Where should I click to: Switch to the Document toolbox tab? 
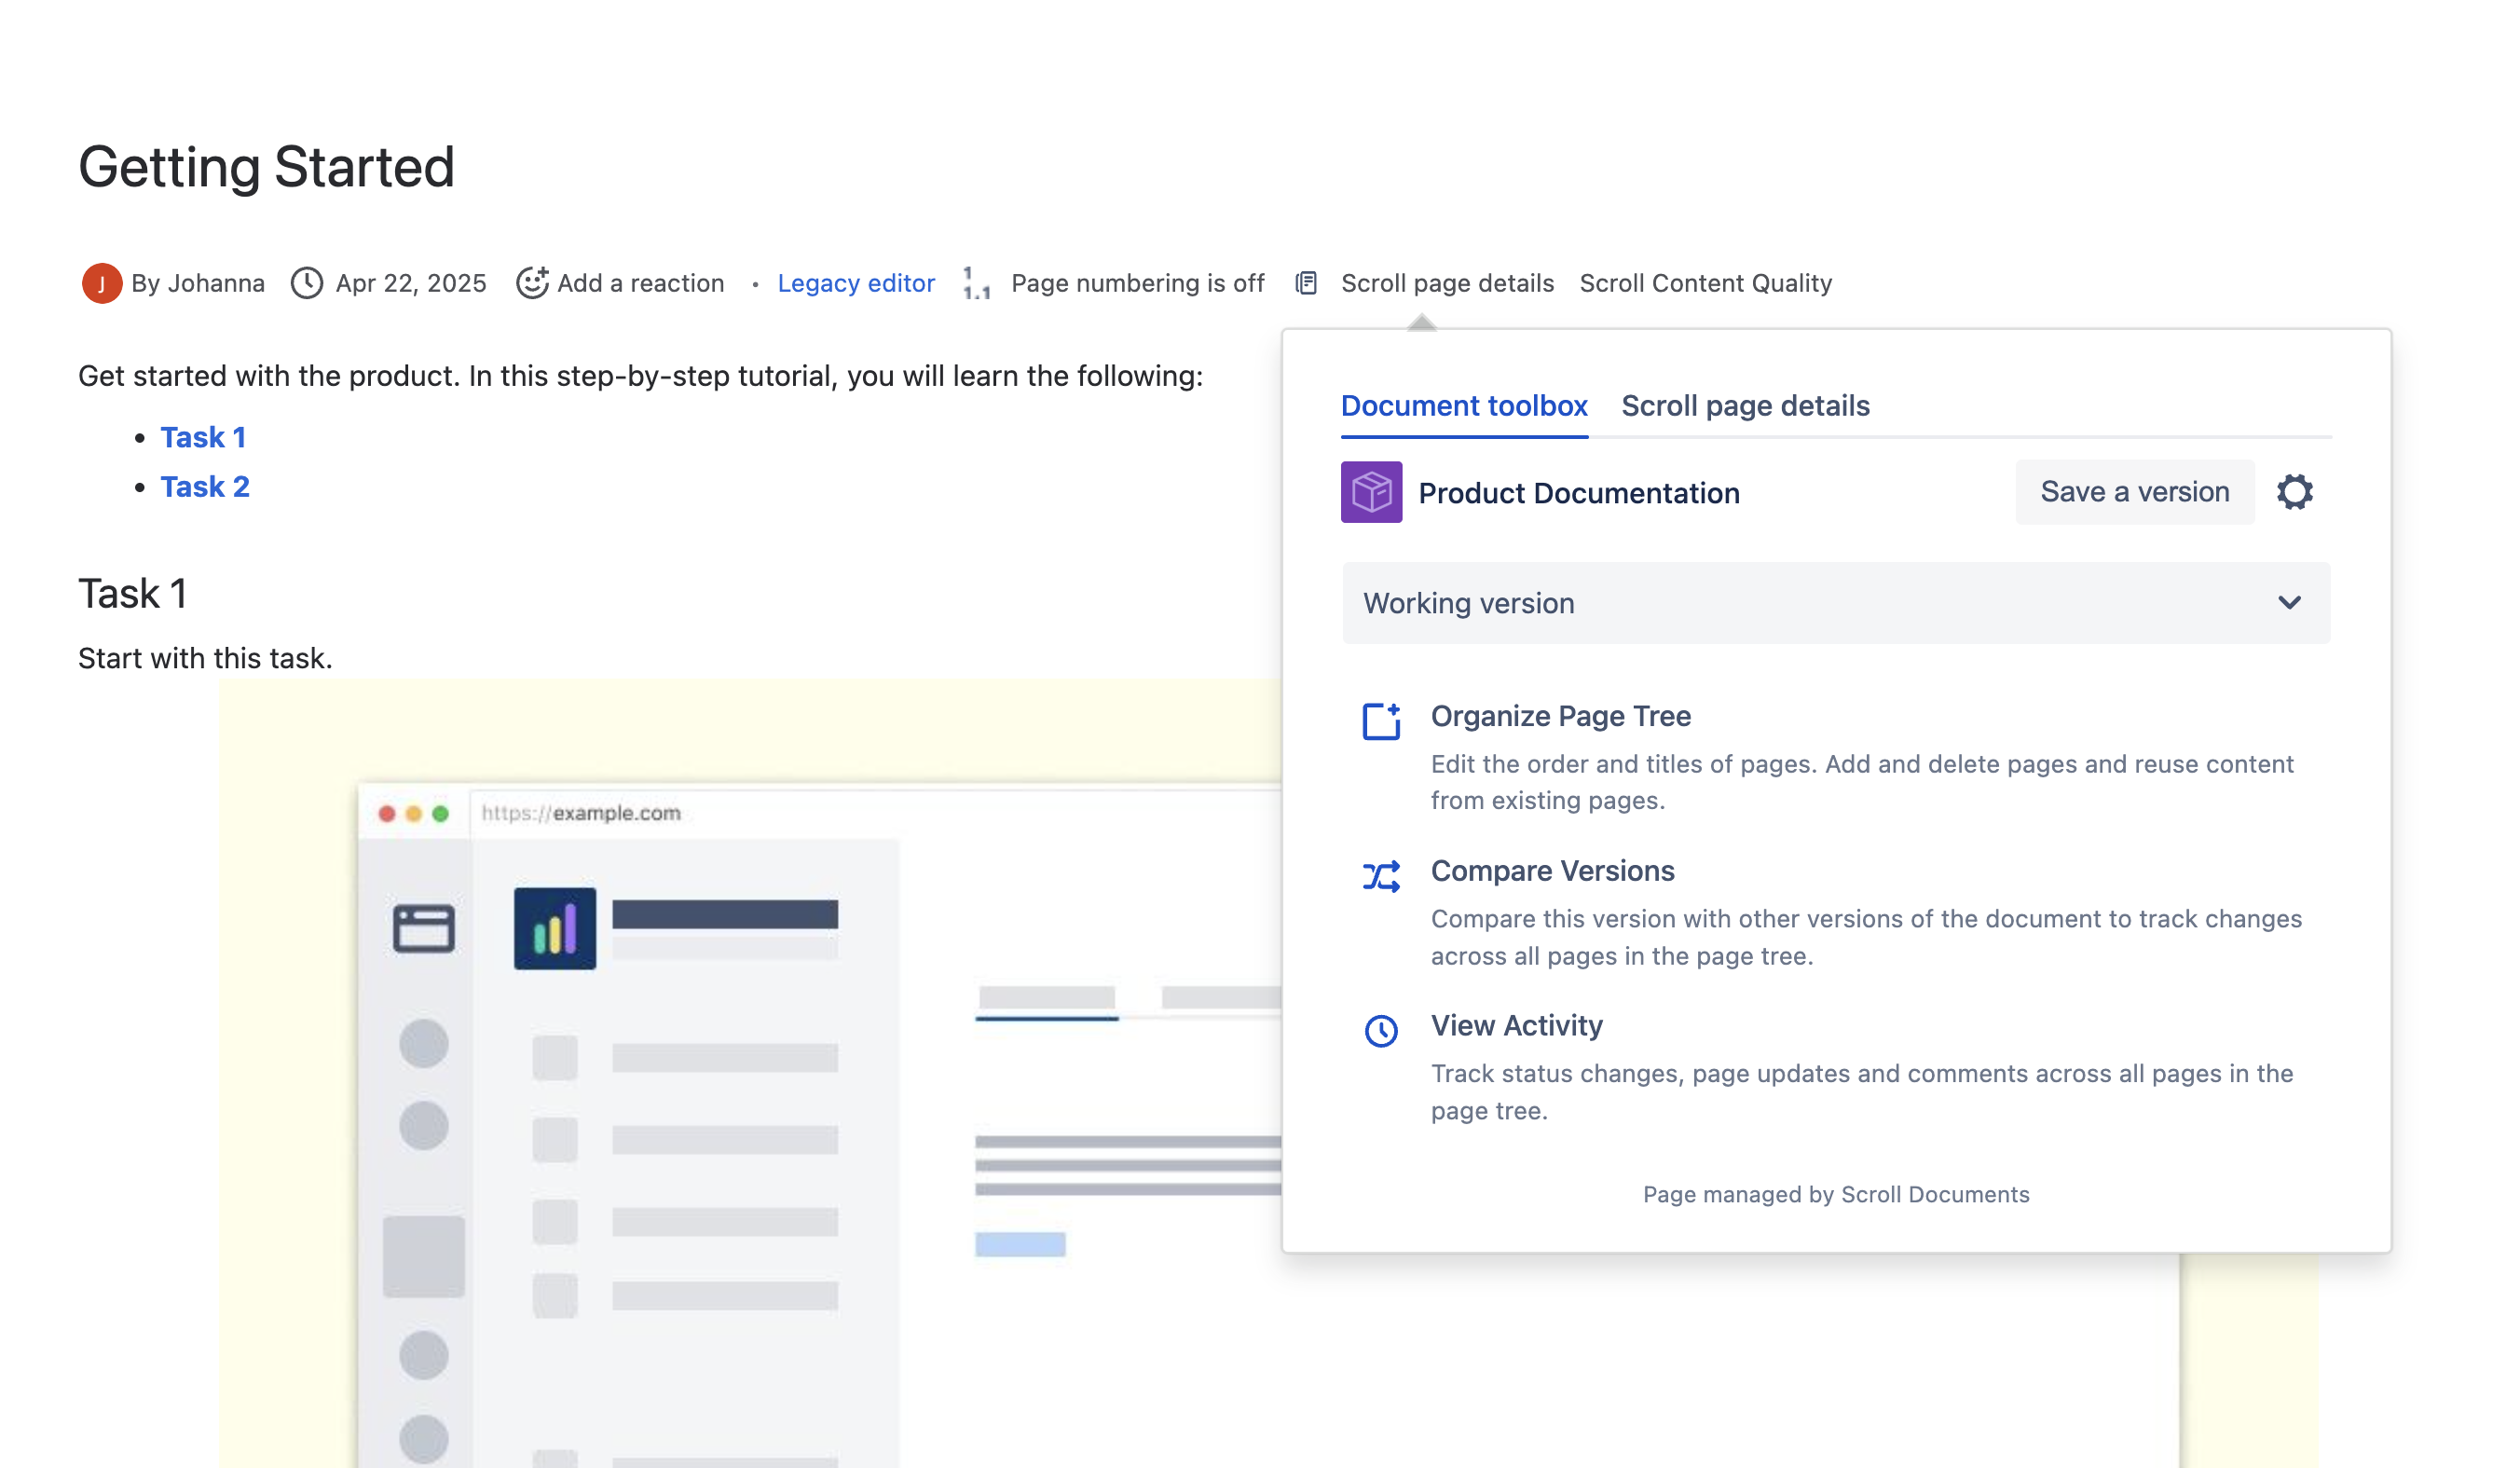(1463, 406)
